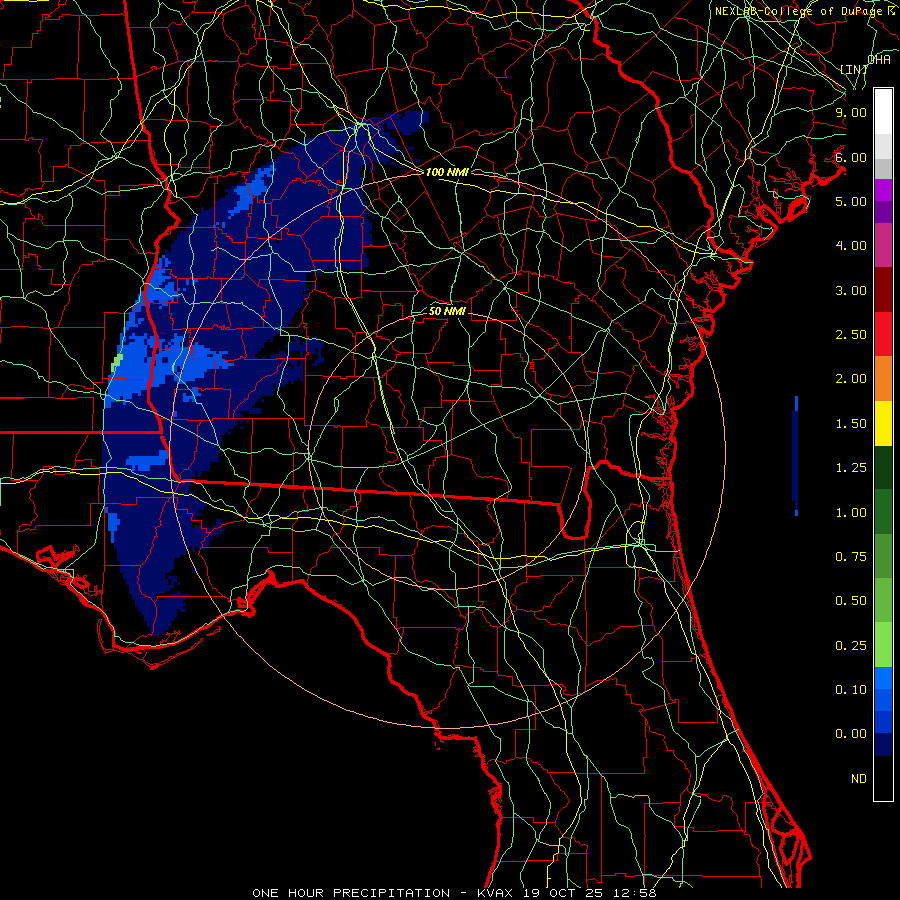Viewport: 900px width, 900px height.
Task: Click the 9.00 legend value
Action: tap(851, 112)
